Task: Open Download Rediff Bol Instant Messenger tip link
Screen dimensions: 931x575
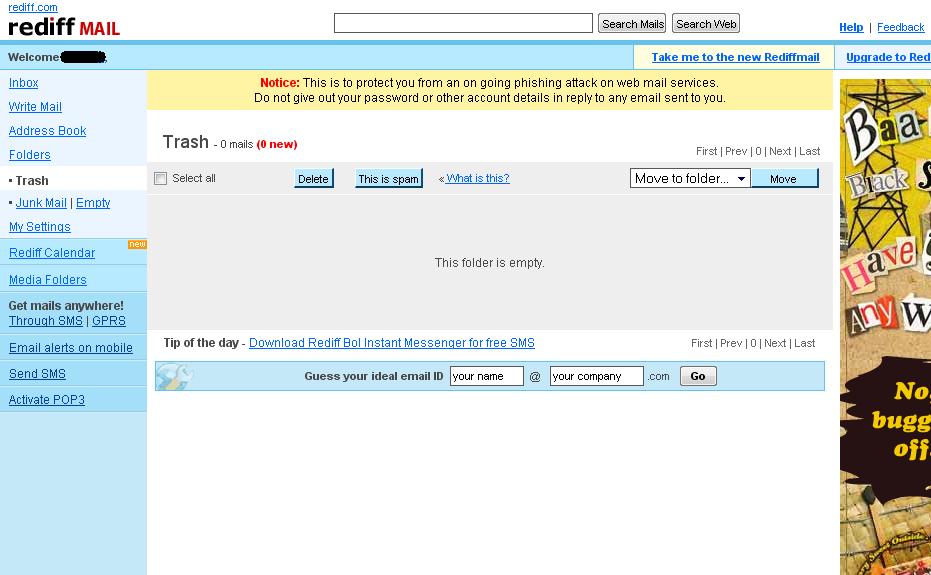Action: coord(392,343)
